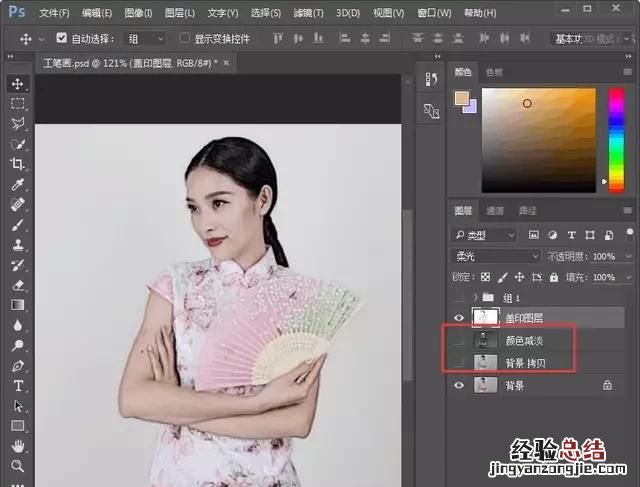Select the Gradient tool
This screenshot has height=487, width=640.
point(18,305)
